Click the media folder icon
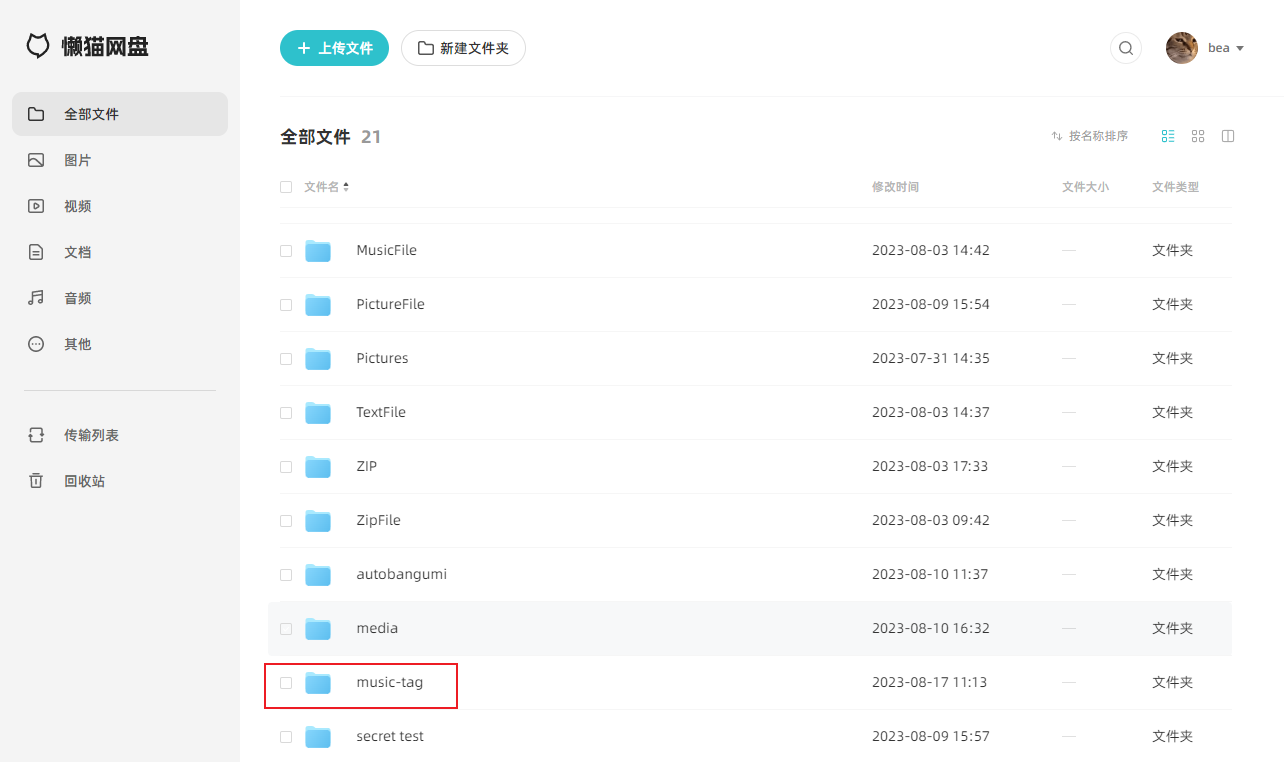 coord(318,629)
